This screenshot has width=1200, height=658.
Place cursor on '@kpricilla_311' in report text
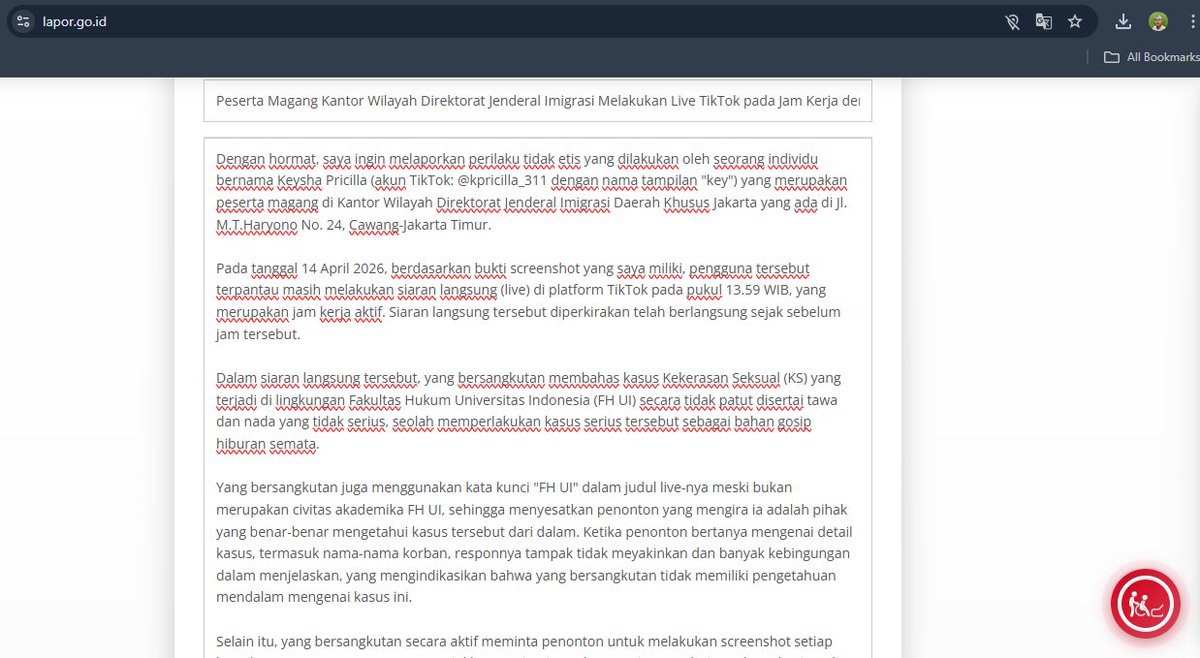pyautogui.click(x=503, y=181)
